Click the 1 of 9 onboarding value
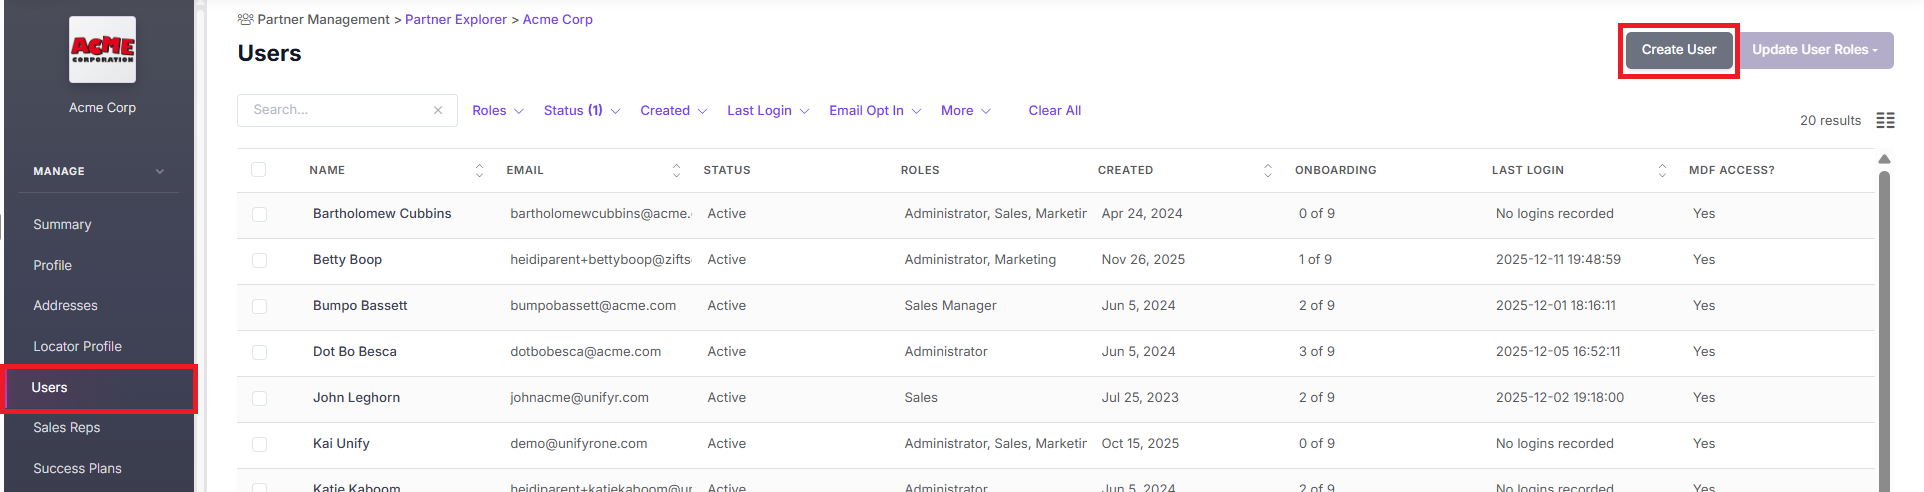1924x492 pixels. pos(1315,259)
